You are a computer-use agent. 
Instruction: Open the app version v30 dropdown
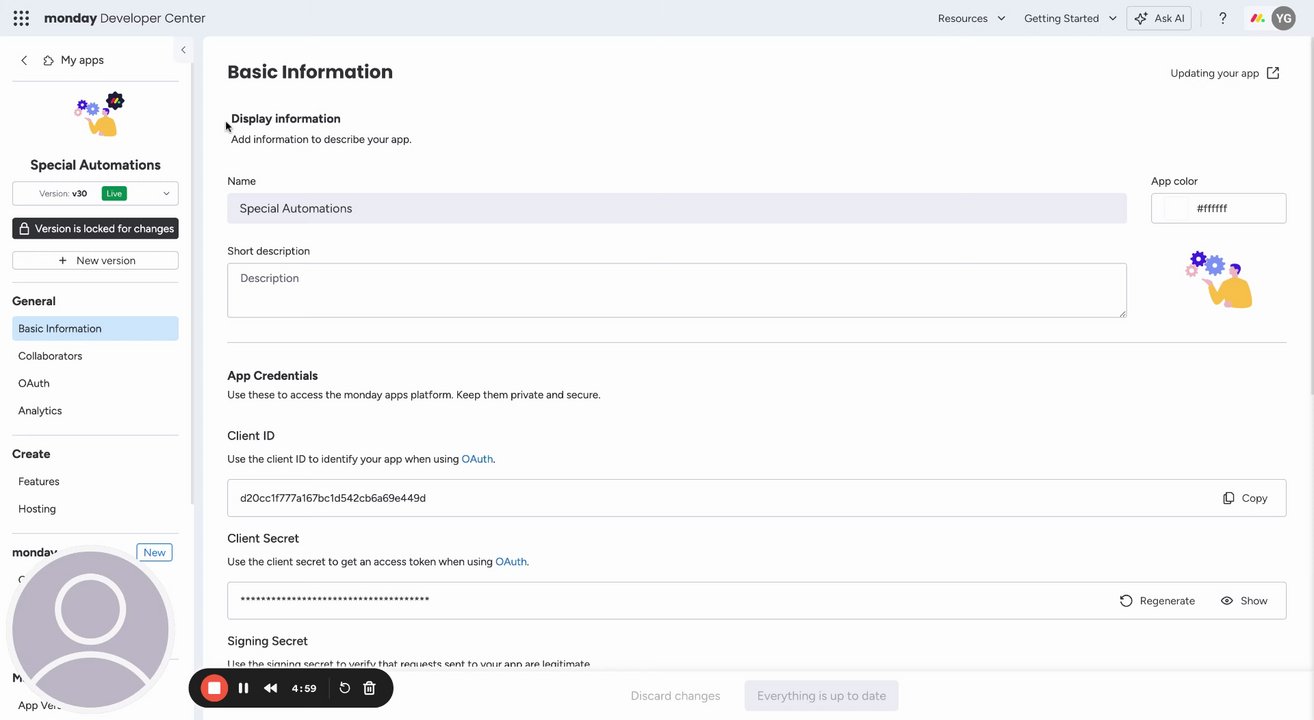tap(95, 194)
